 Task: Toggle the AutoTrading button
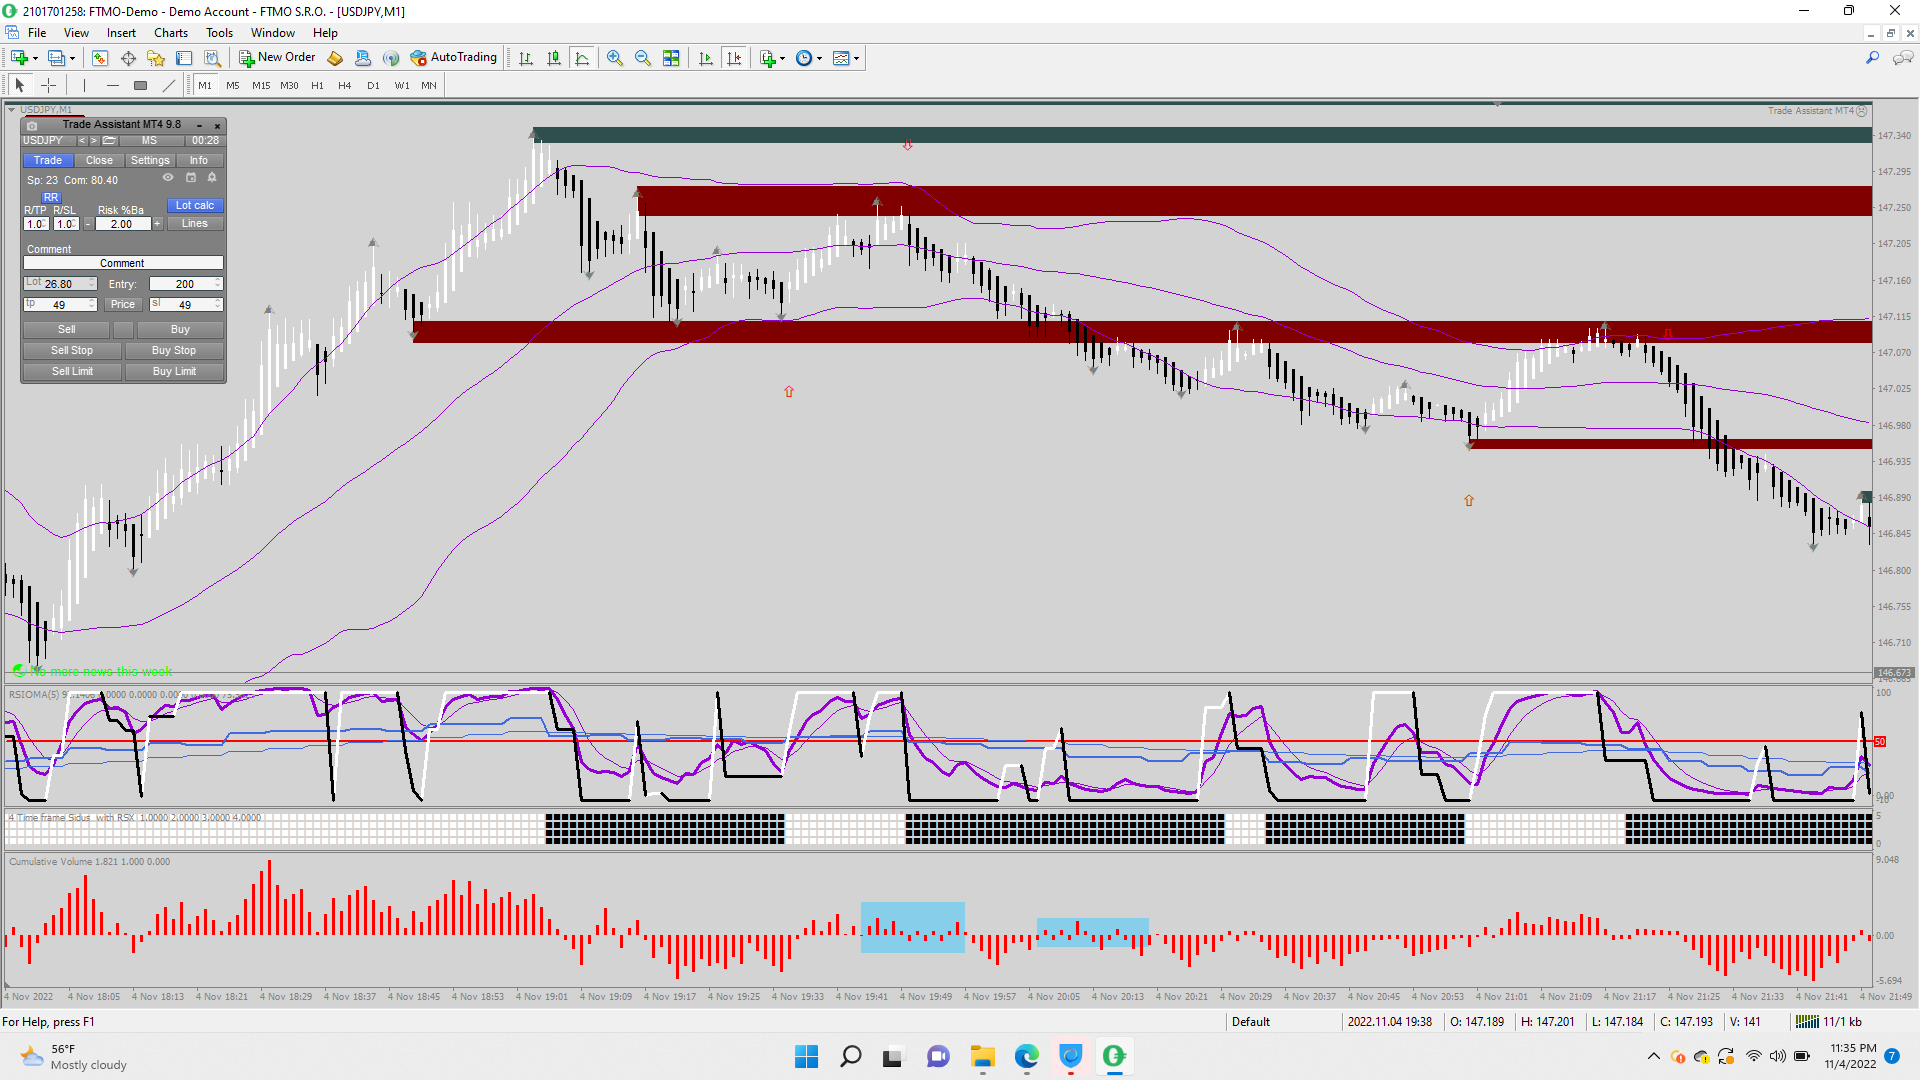454,58
